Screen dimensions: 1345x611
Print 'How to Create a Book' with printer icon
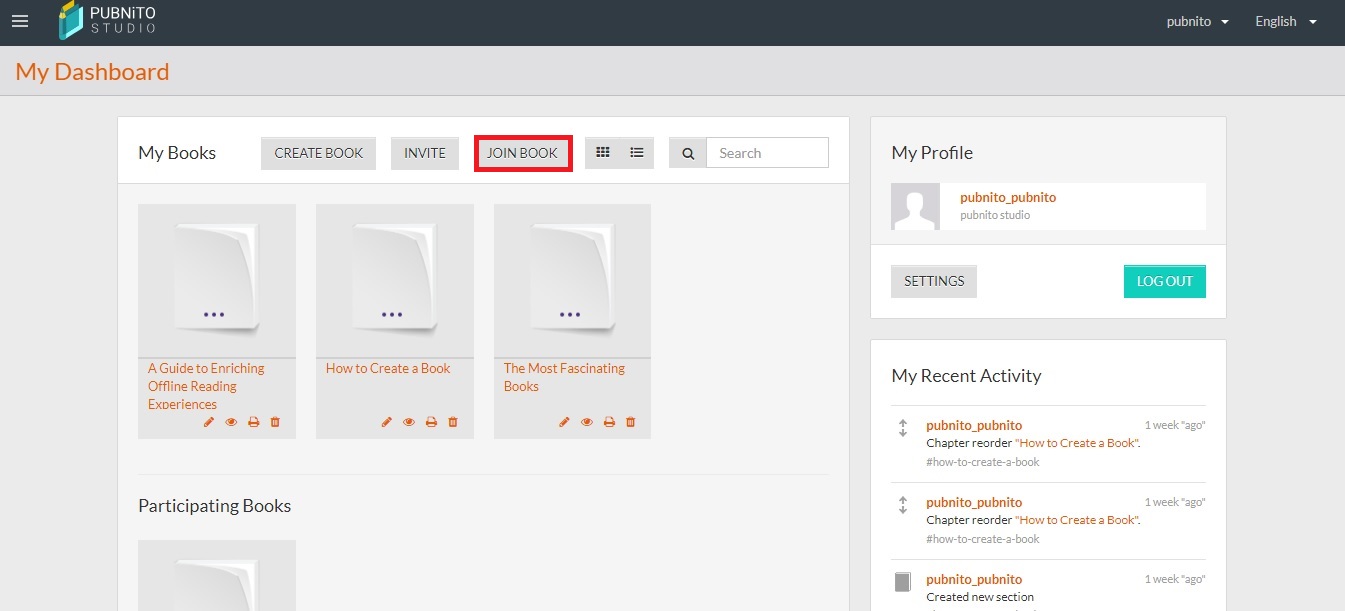pyautogui.click(x=431, y=422)
